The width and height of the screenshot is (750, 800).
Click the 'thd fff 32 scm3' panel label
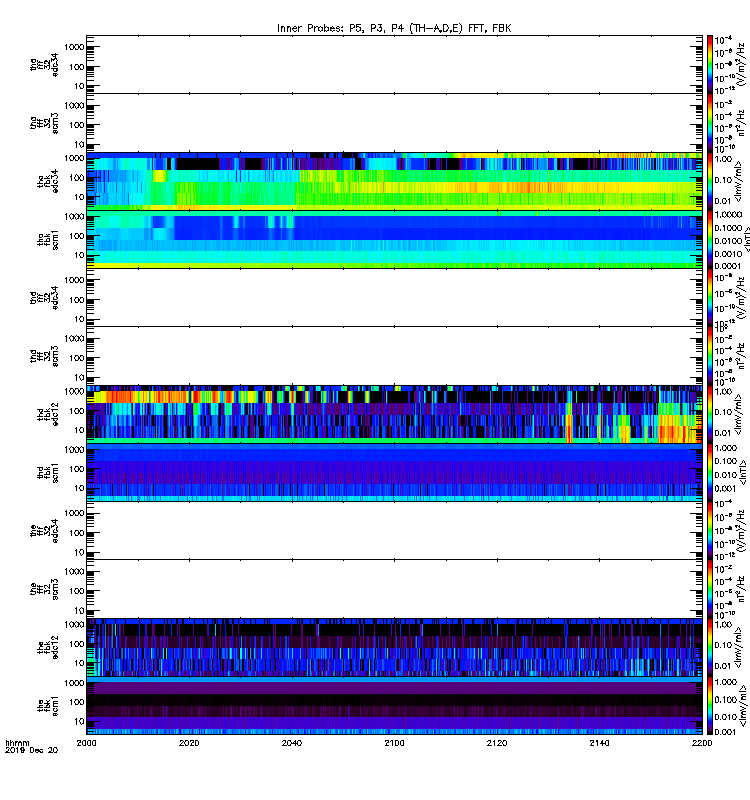pos(44,356)
